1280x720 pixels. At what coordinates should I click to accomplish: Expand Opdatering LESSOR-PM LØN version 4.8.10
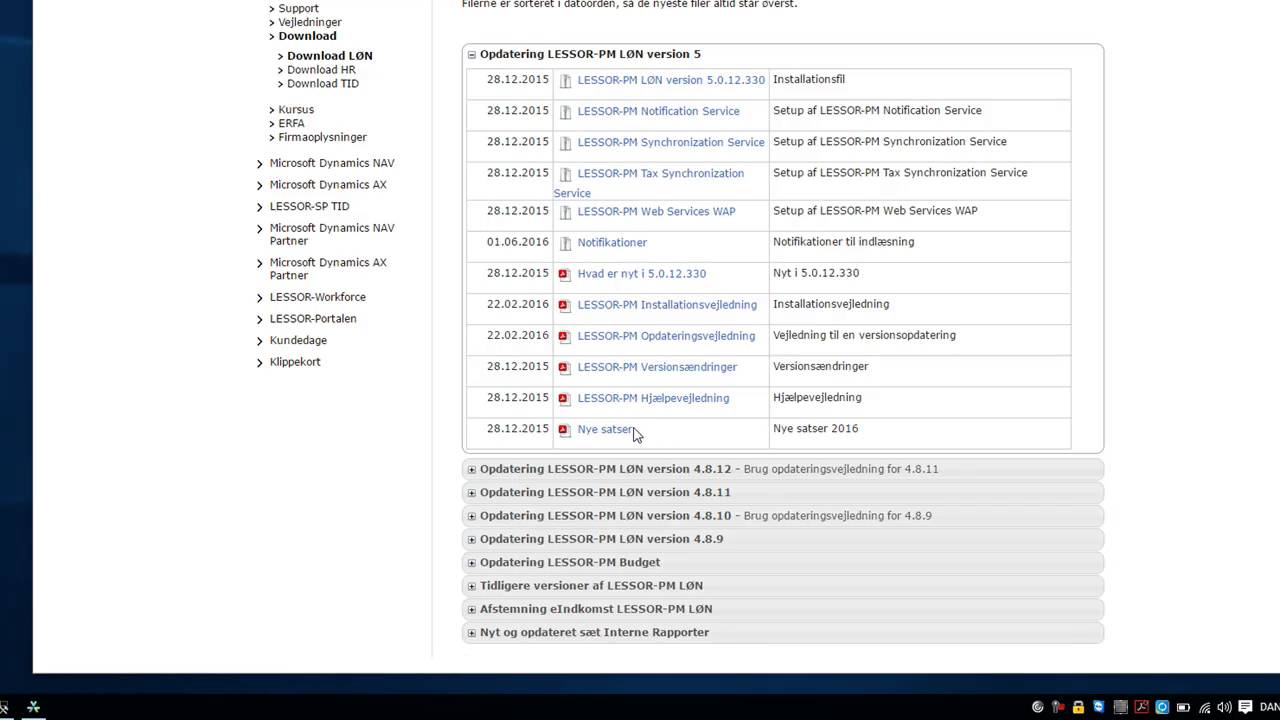(472, 516)
